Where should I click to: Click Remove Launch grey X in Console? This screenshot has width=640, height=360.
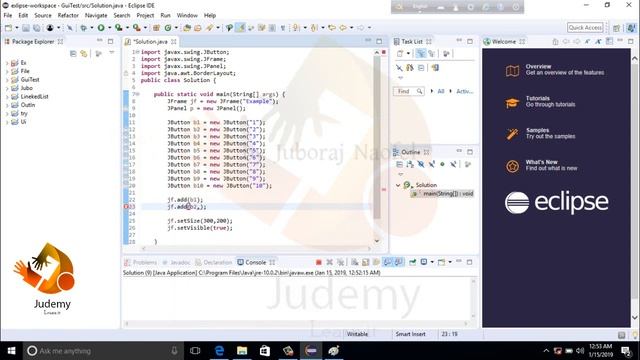click(x=329, y=262)
